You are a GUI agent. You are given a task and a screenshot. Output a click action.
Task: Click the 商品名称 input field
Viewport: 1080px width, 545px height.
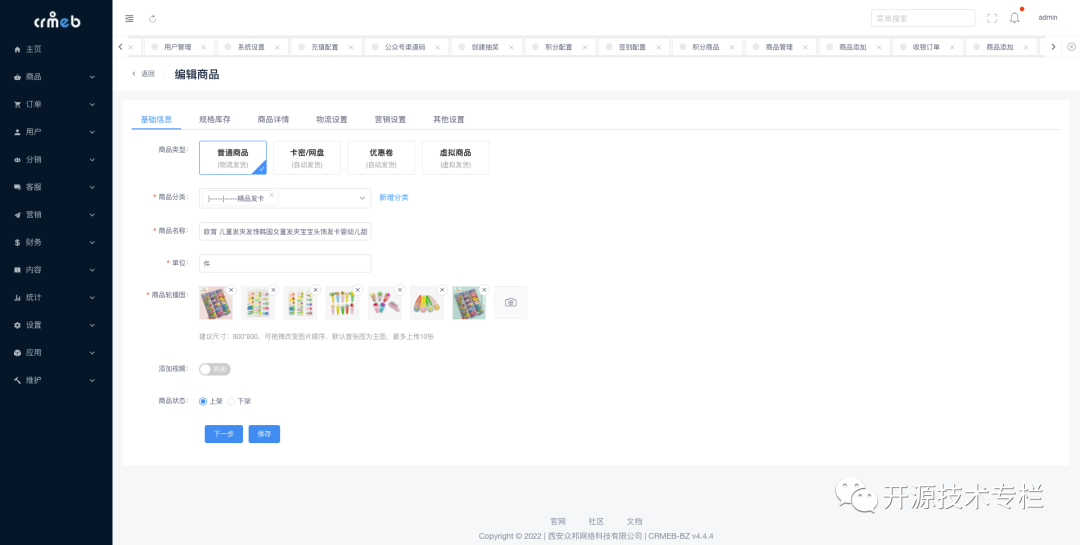click(285, 232)
